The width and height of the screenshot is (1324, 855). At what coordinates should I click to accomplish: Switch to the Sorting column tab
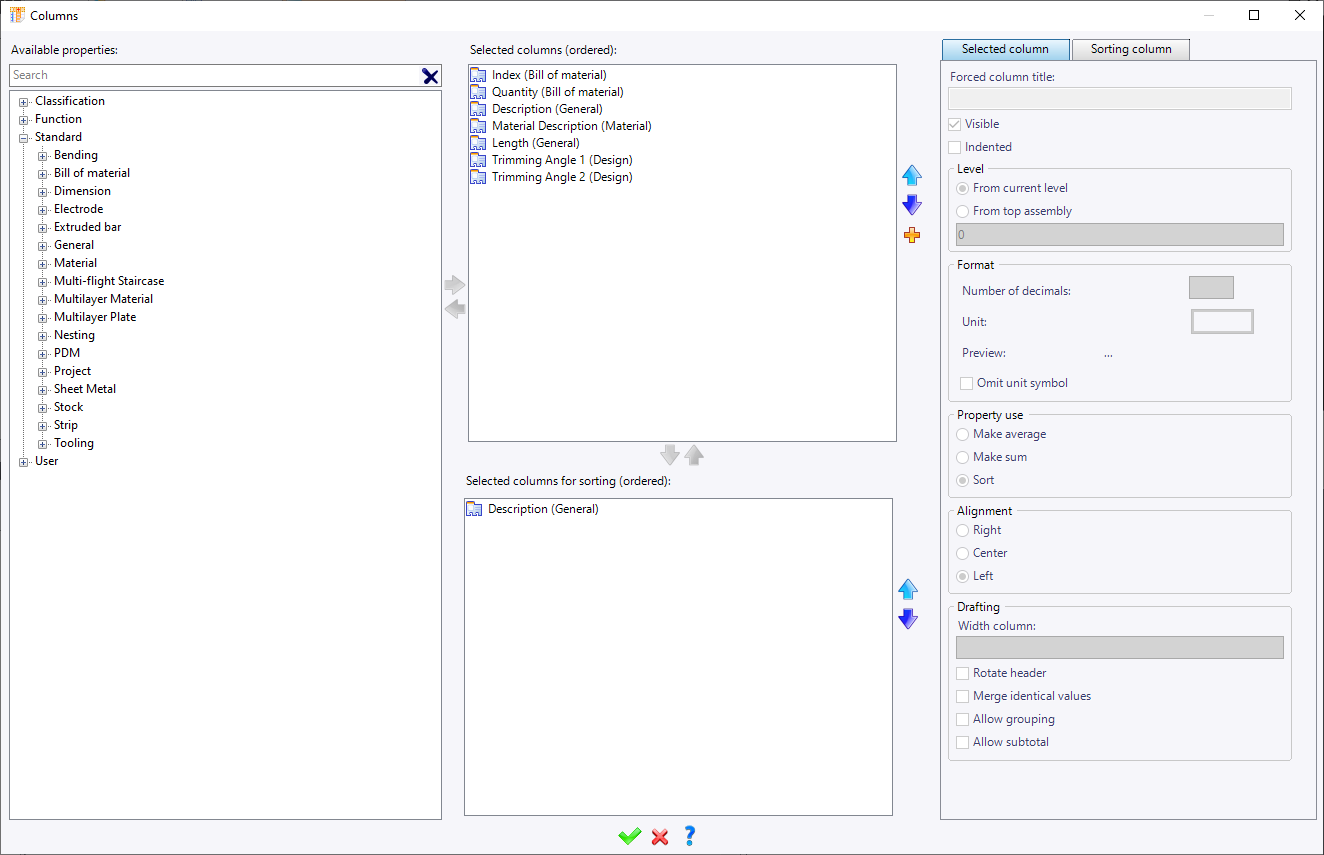coord(1130,49)
